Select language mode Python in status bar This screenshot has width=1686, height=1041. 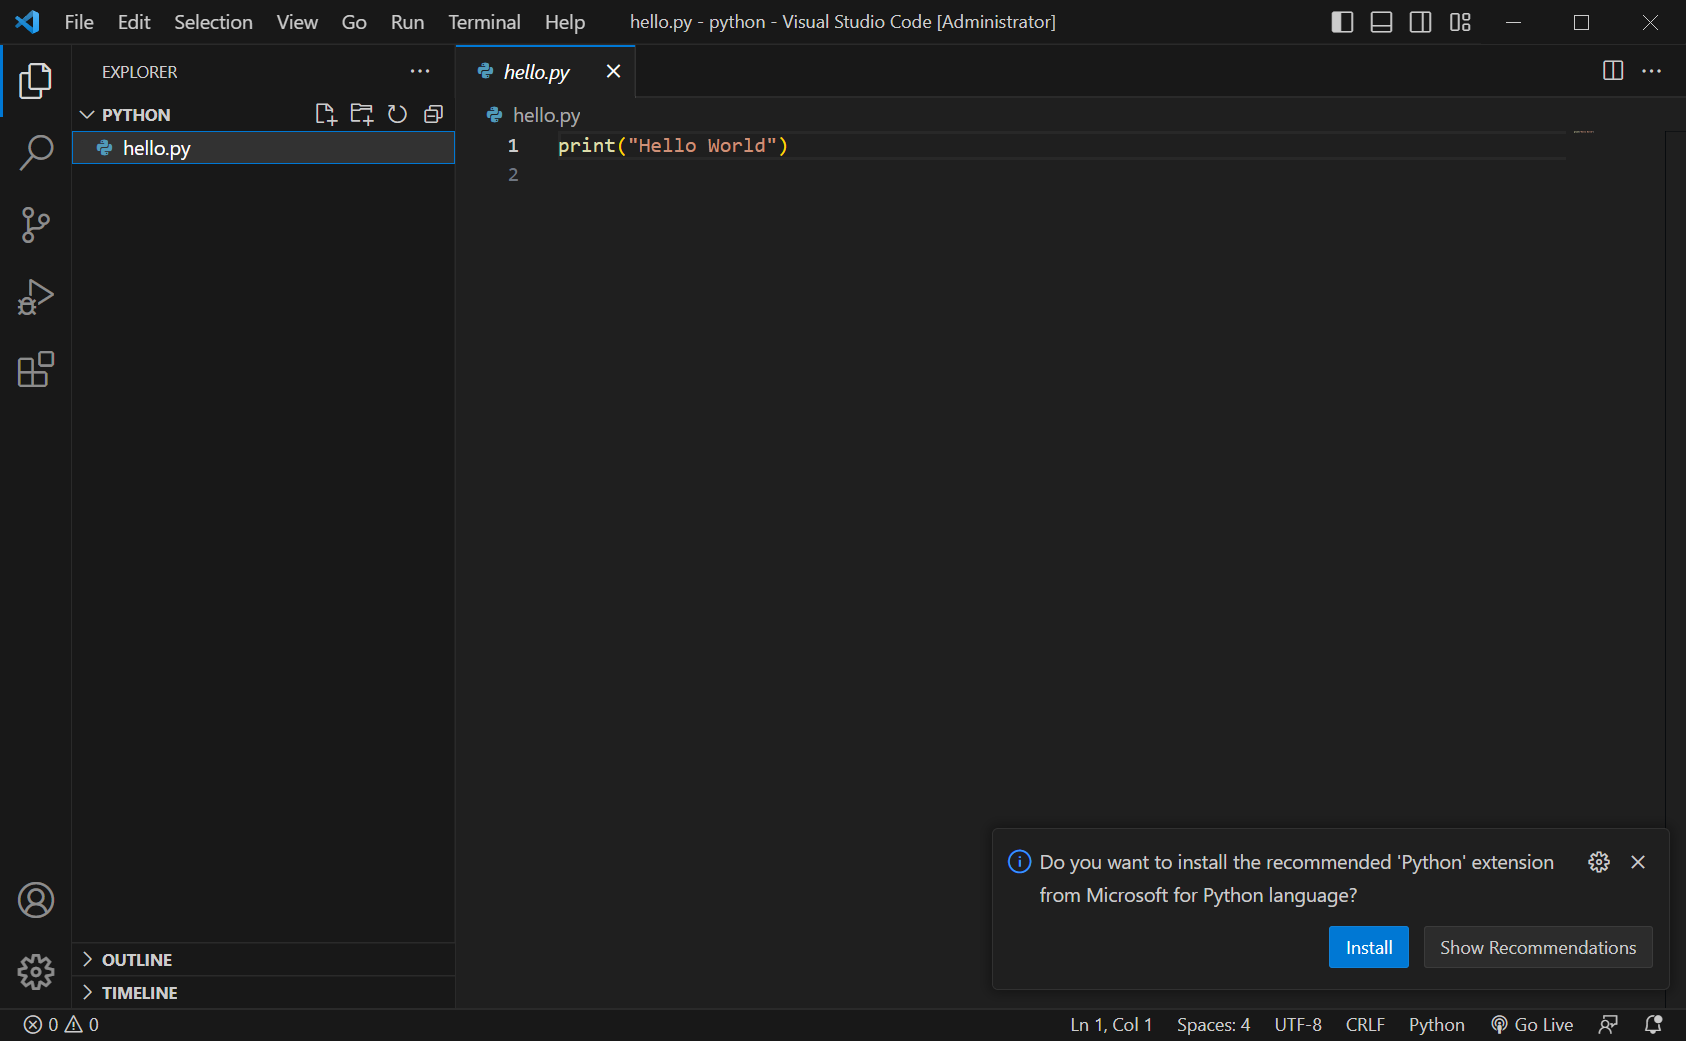1436,1024
